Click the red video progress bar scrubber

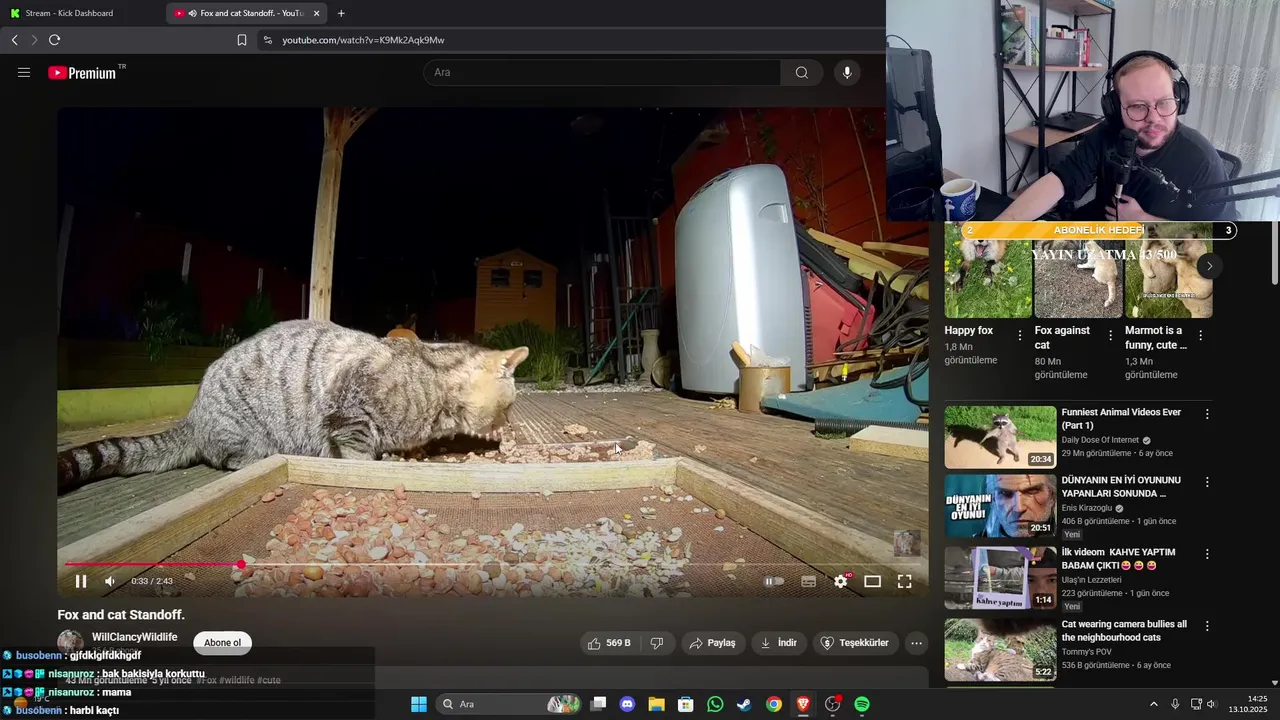pyautogui.click(x=241, y=565)
